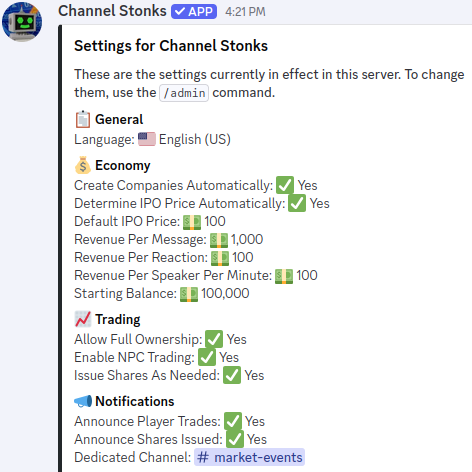Click the cash icon beside Starting Balance
The height and width of the screenshot is (472, 472).
pyautogui.click(x=189, y=294)
